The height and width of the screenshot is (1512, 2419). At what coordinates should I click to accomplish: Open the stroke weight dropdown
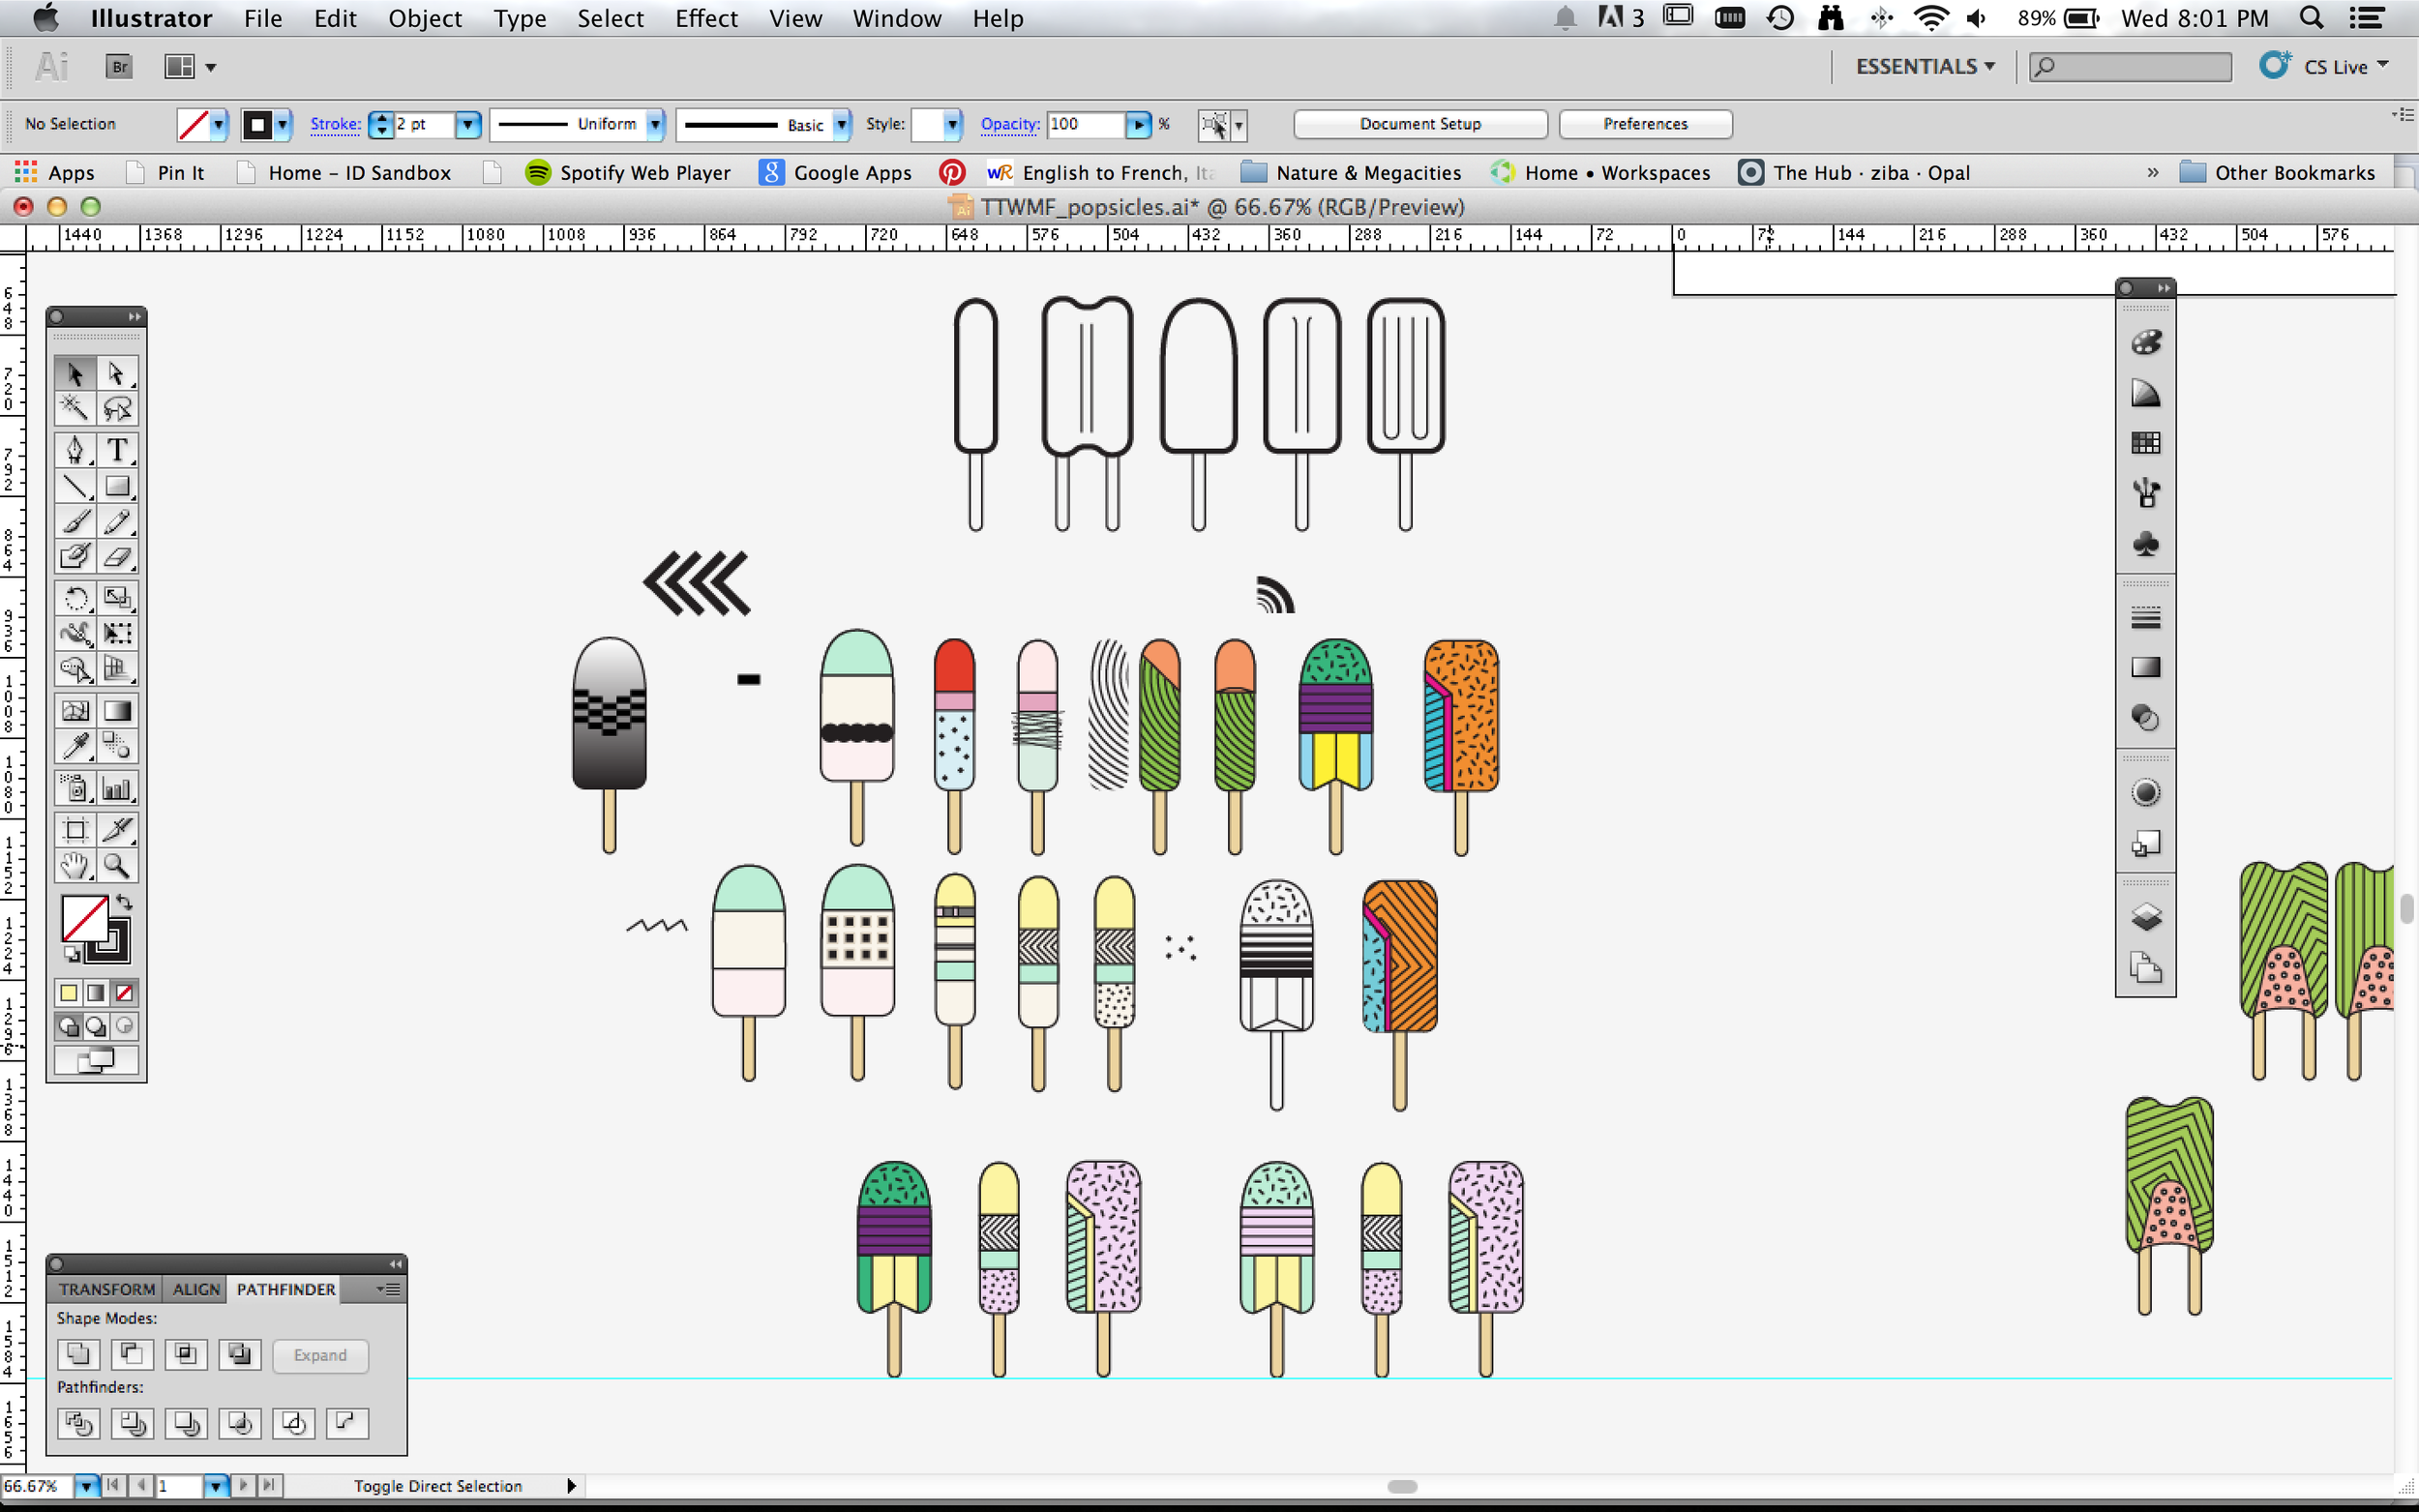pos(468,124)
